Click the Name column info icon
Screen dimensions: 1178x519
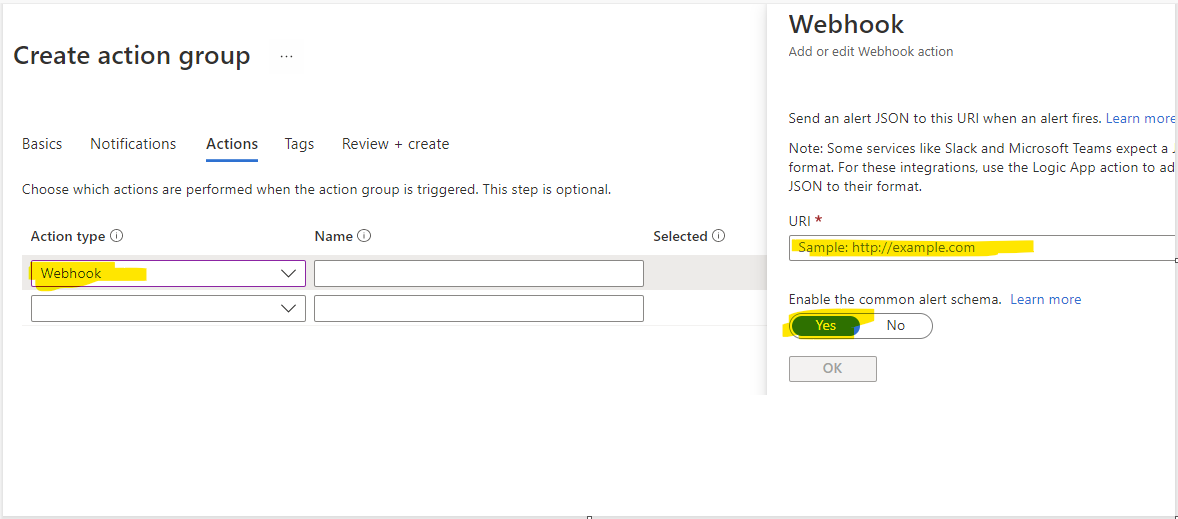click(x=364, y=237)
